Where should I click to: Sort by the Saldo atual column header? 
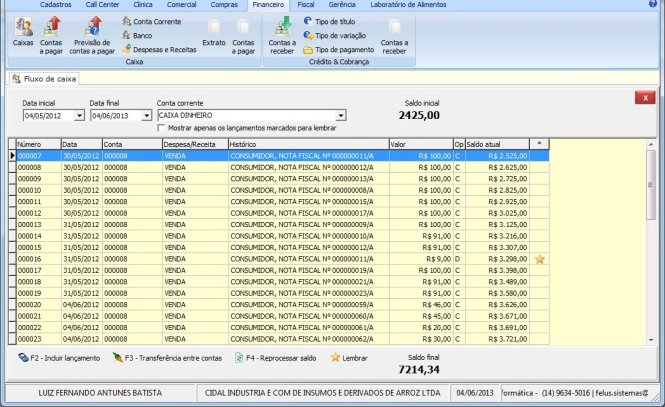tap(497, 144)
